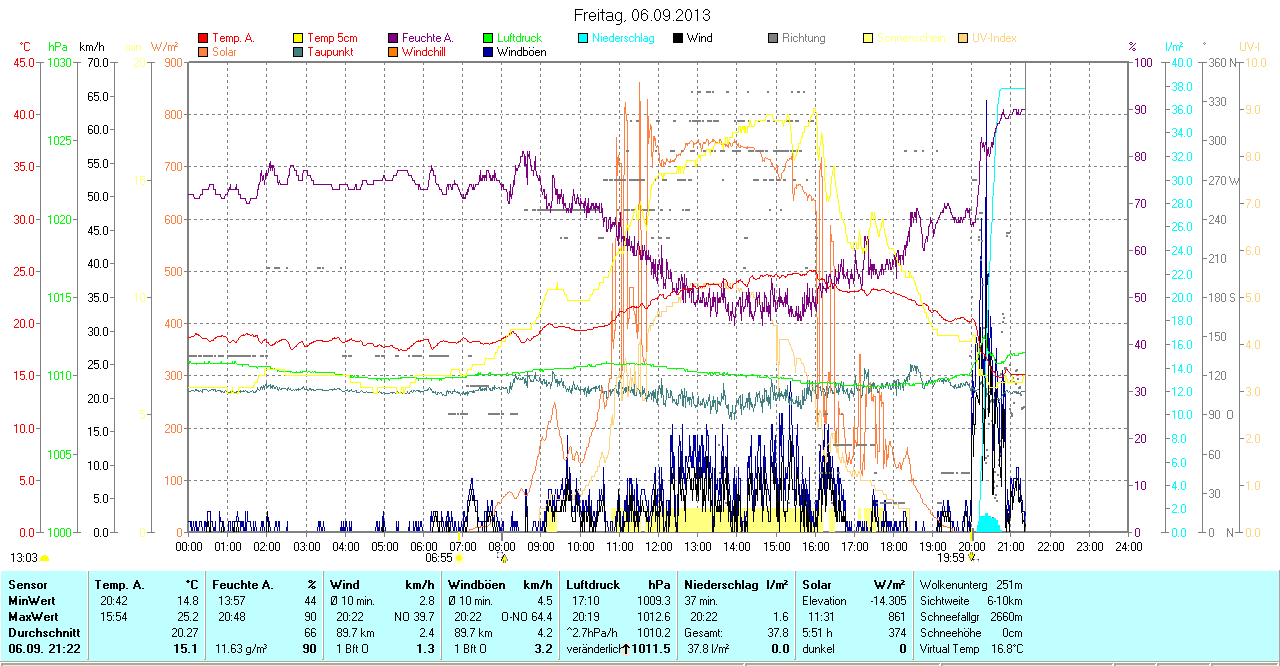Click the teal Taupunkt legend square
Image resolution: width=1280 pixels, height=666 pixels.
point(298,52)
